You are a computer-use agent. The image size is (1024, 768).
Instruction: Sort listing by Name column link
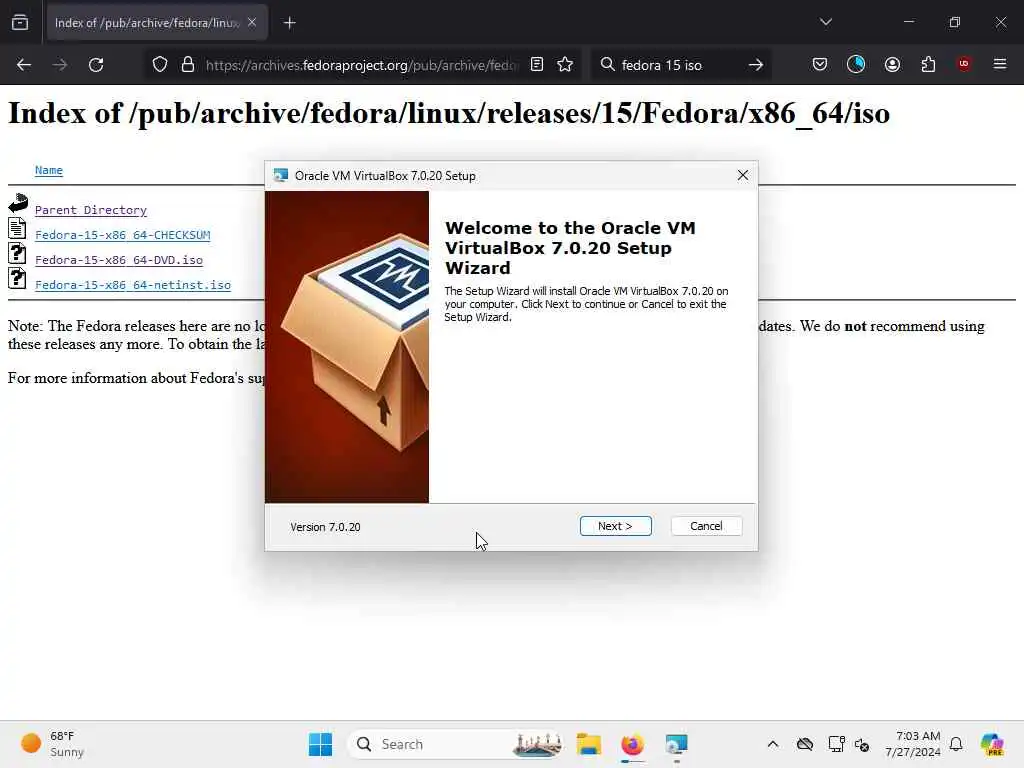(49, 170)
